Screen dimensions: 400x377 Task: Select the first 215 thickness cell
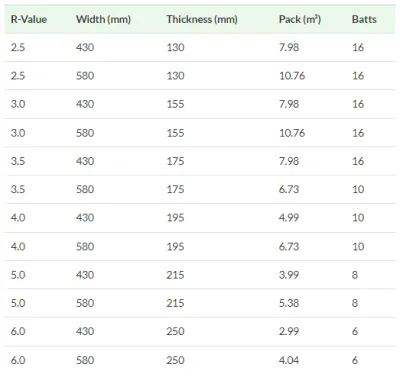tap(175, 275)
